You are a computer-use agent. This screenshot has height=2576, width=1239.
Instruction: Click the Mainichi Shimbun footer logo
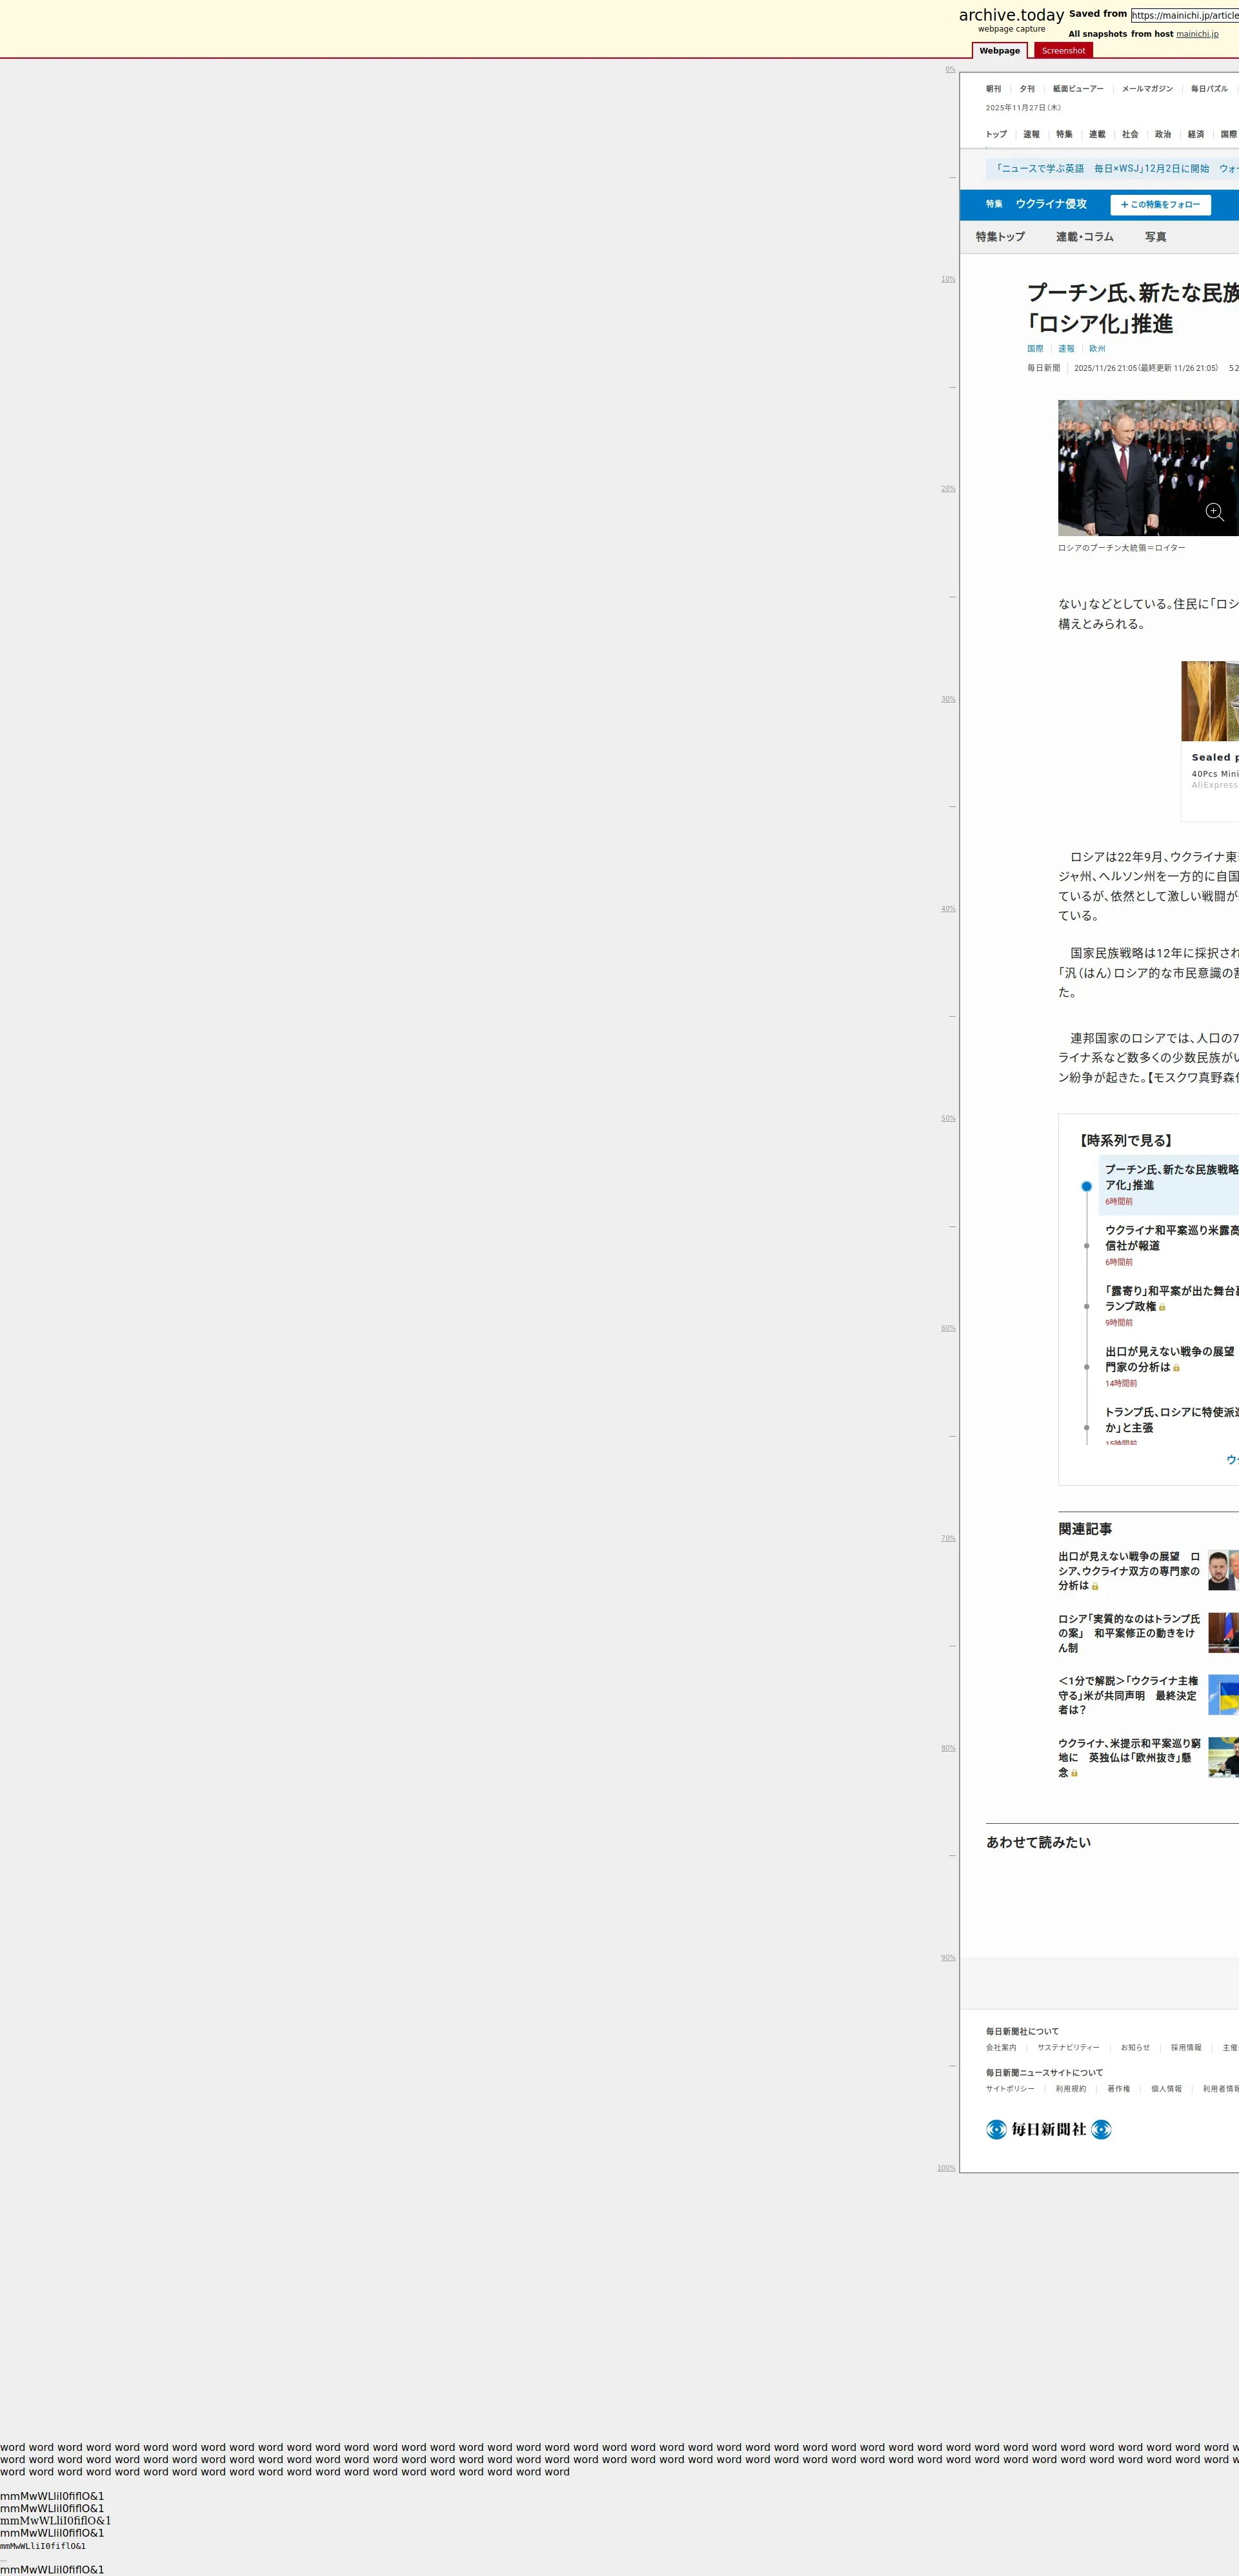(1048, 2130)
